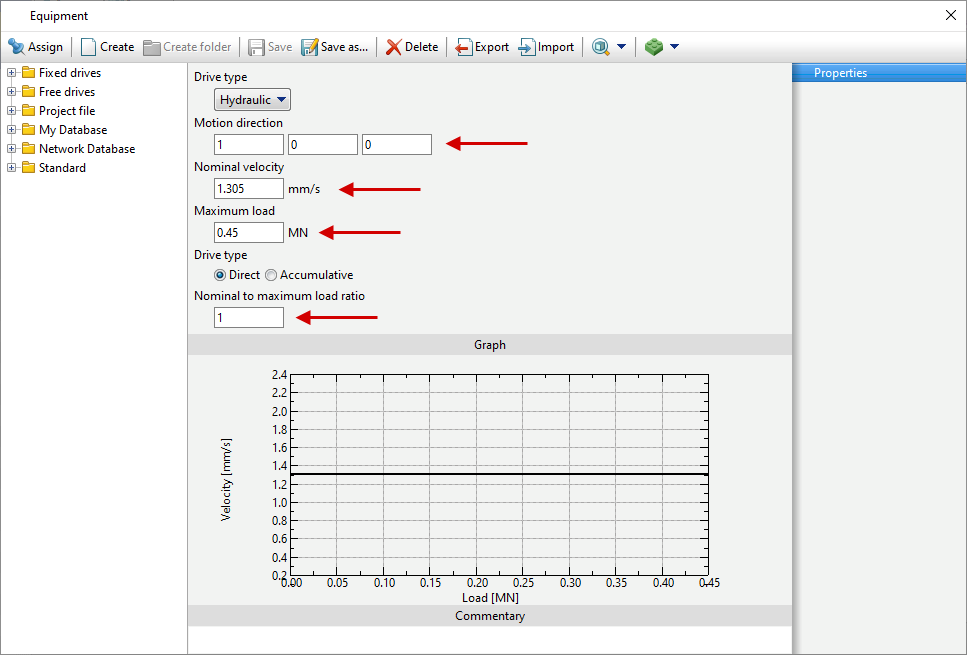Click the magnifier search icon
The width and height of the screenshot is (967, 655).
[x=601, y=47]
